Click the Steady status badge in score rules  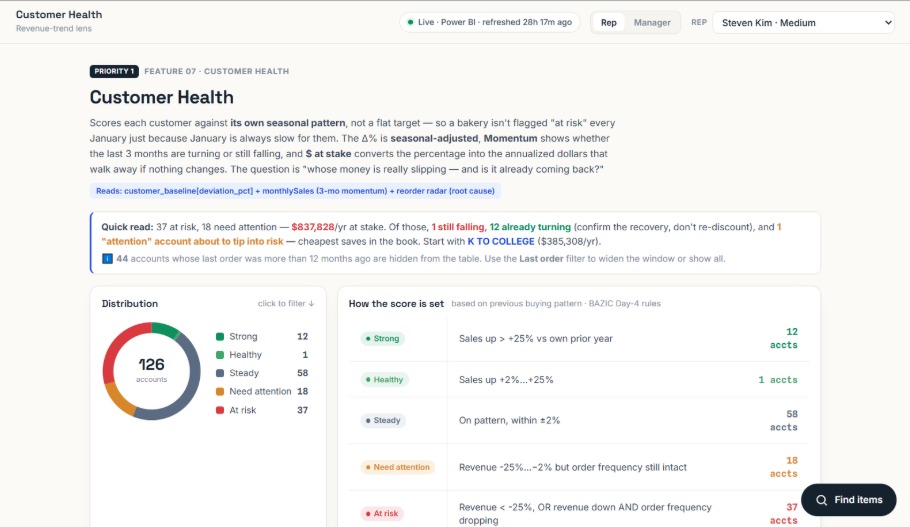pos(383,420)
